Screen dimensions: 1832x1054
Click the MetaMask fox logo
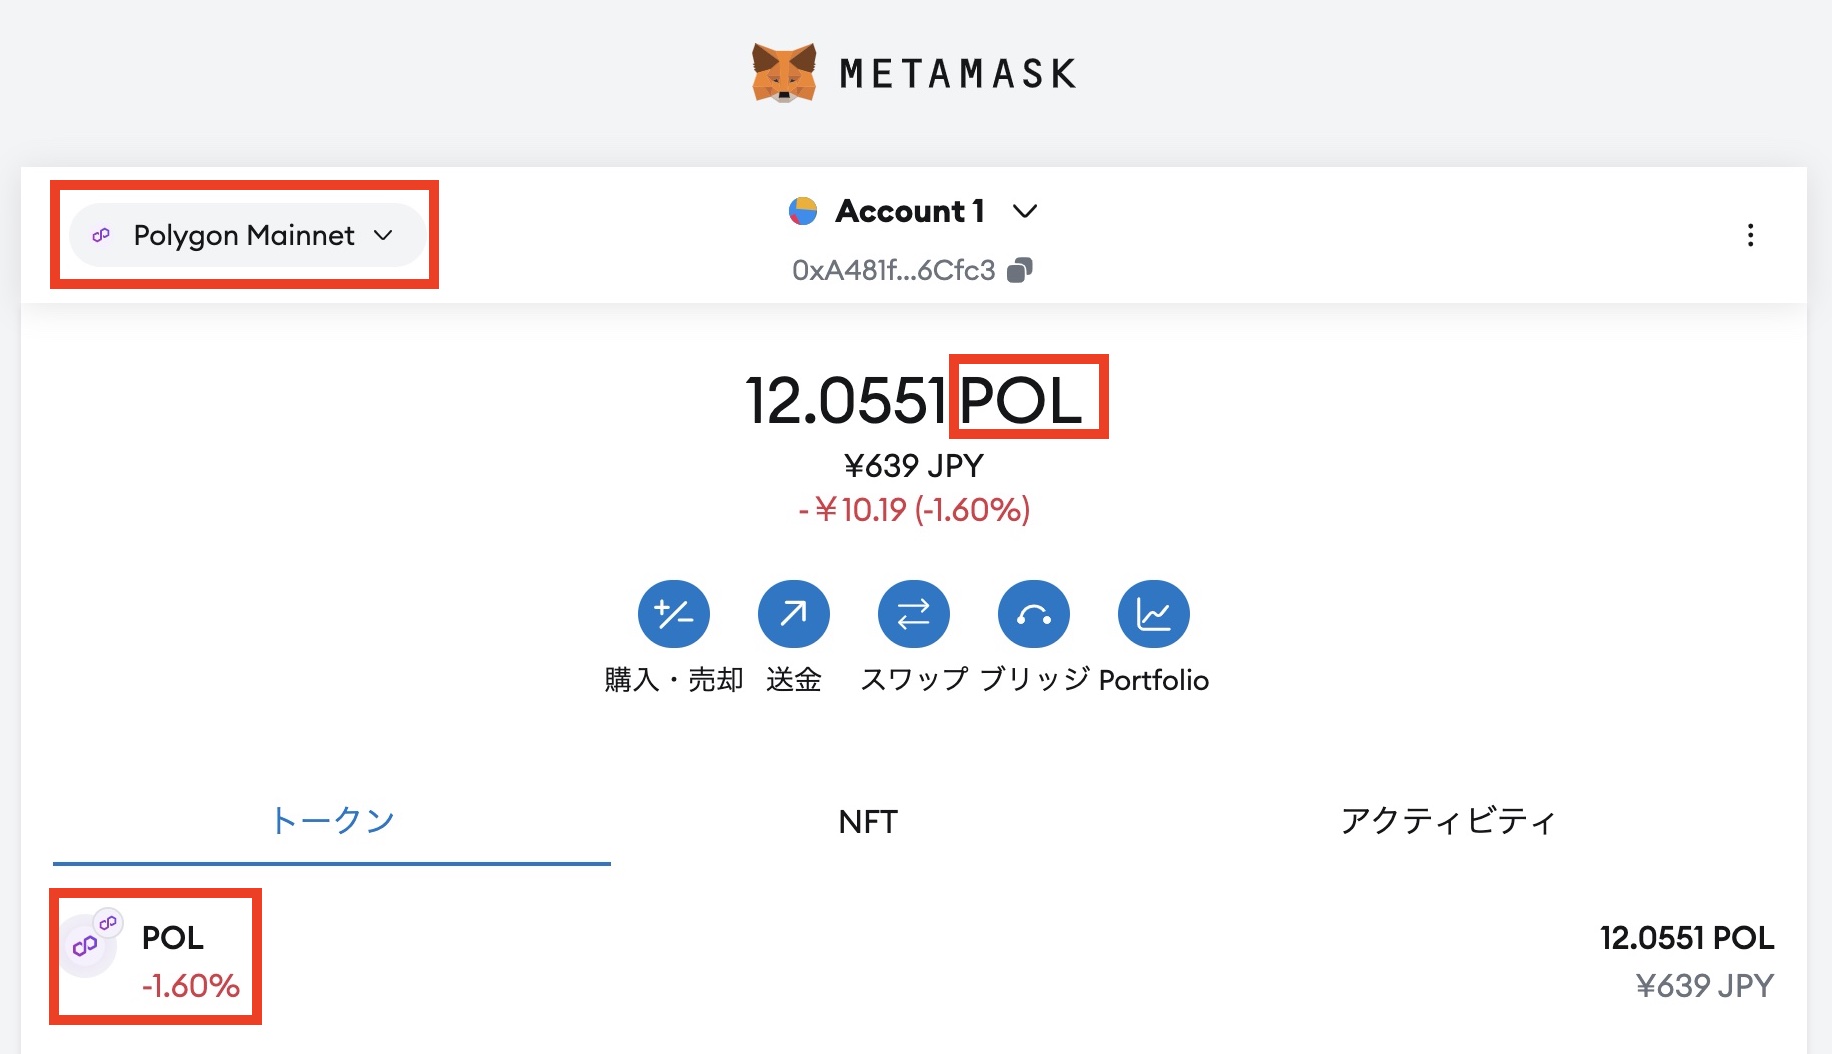tap(783, 71)
